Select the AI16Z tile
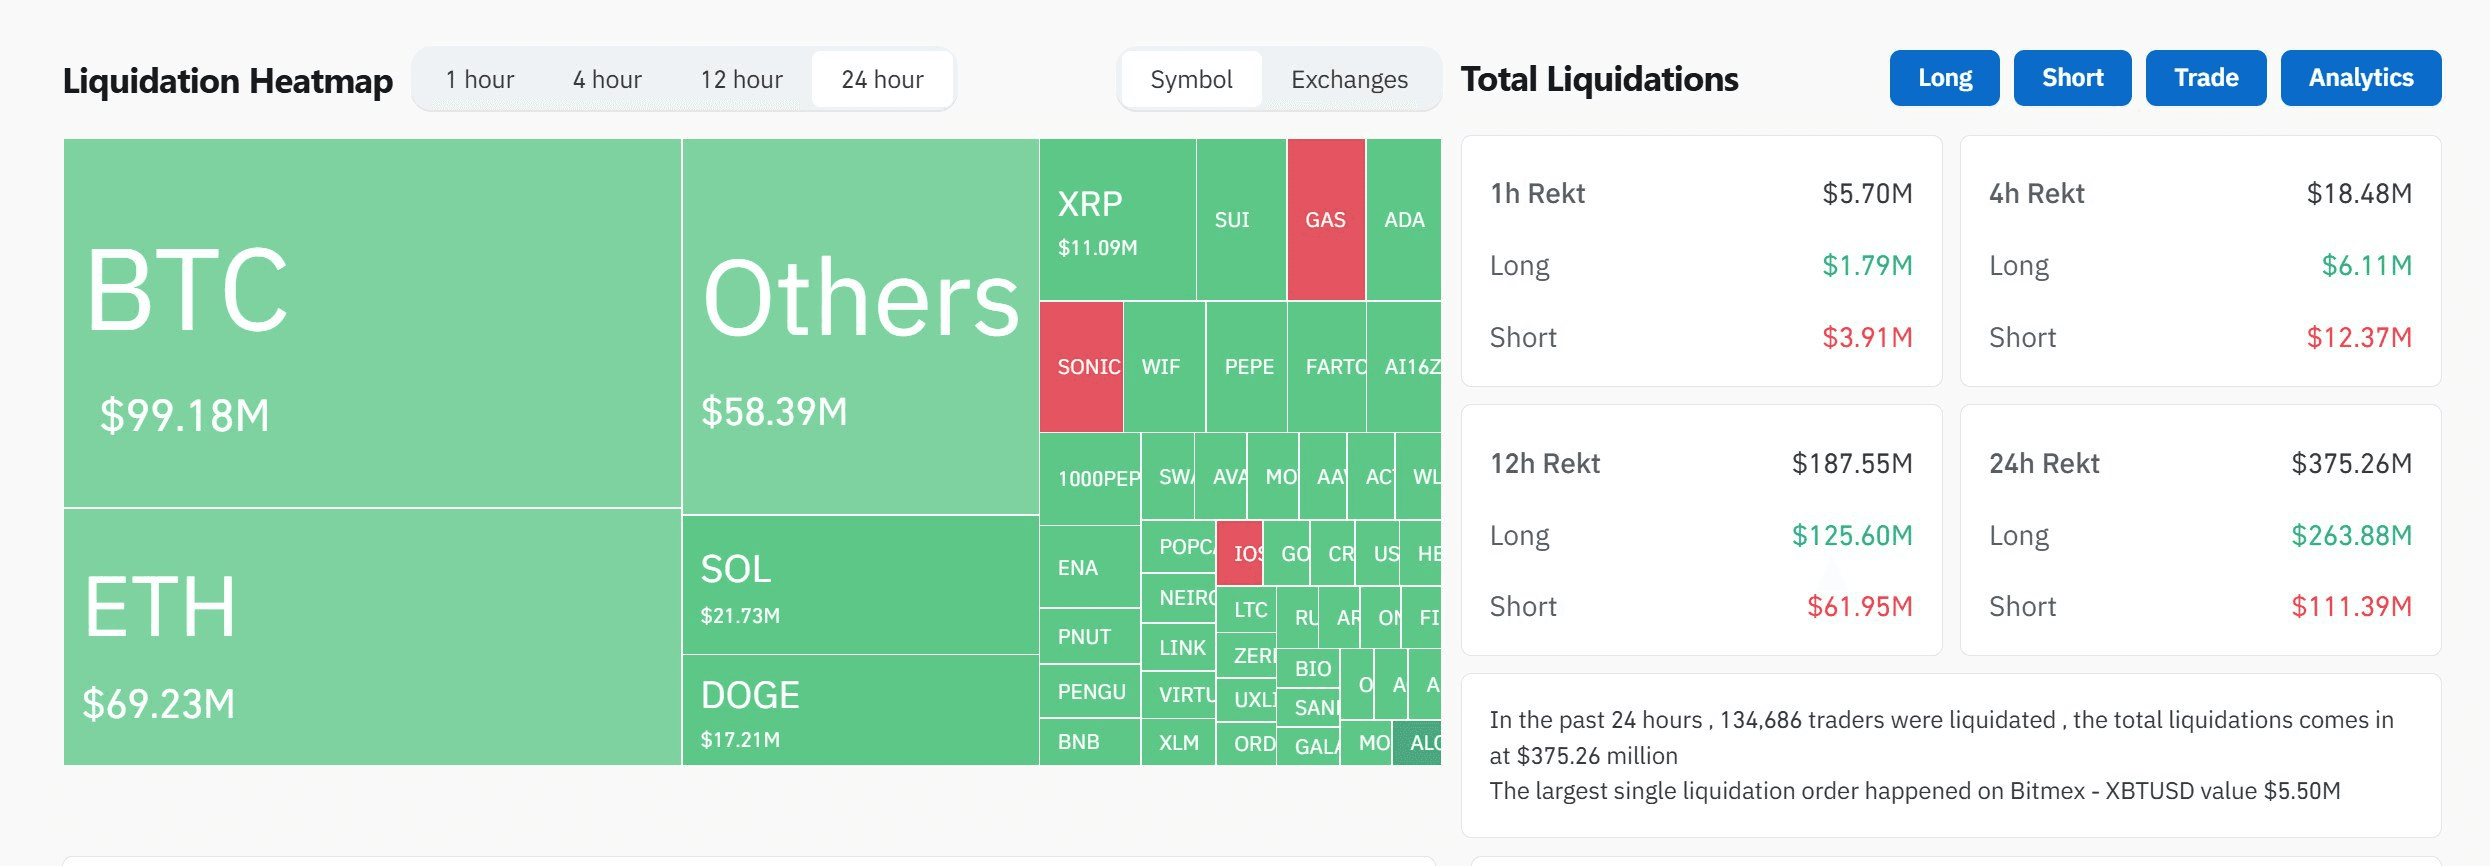The image size is (2490, 866). (x=1404, y=367)
